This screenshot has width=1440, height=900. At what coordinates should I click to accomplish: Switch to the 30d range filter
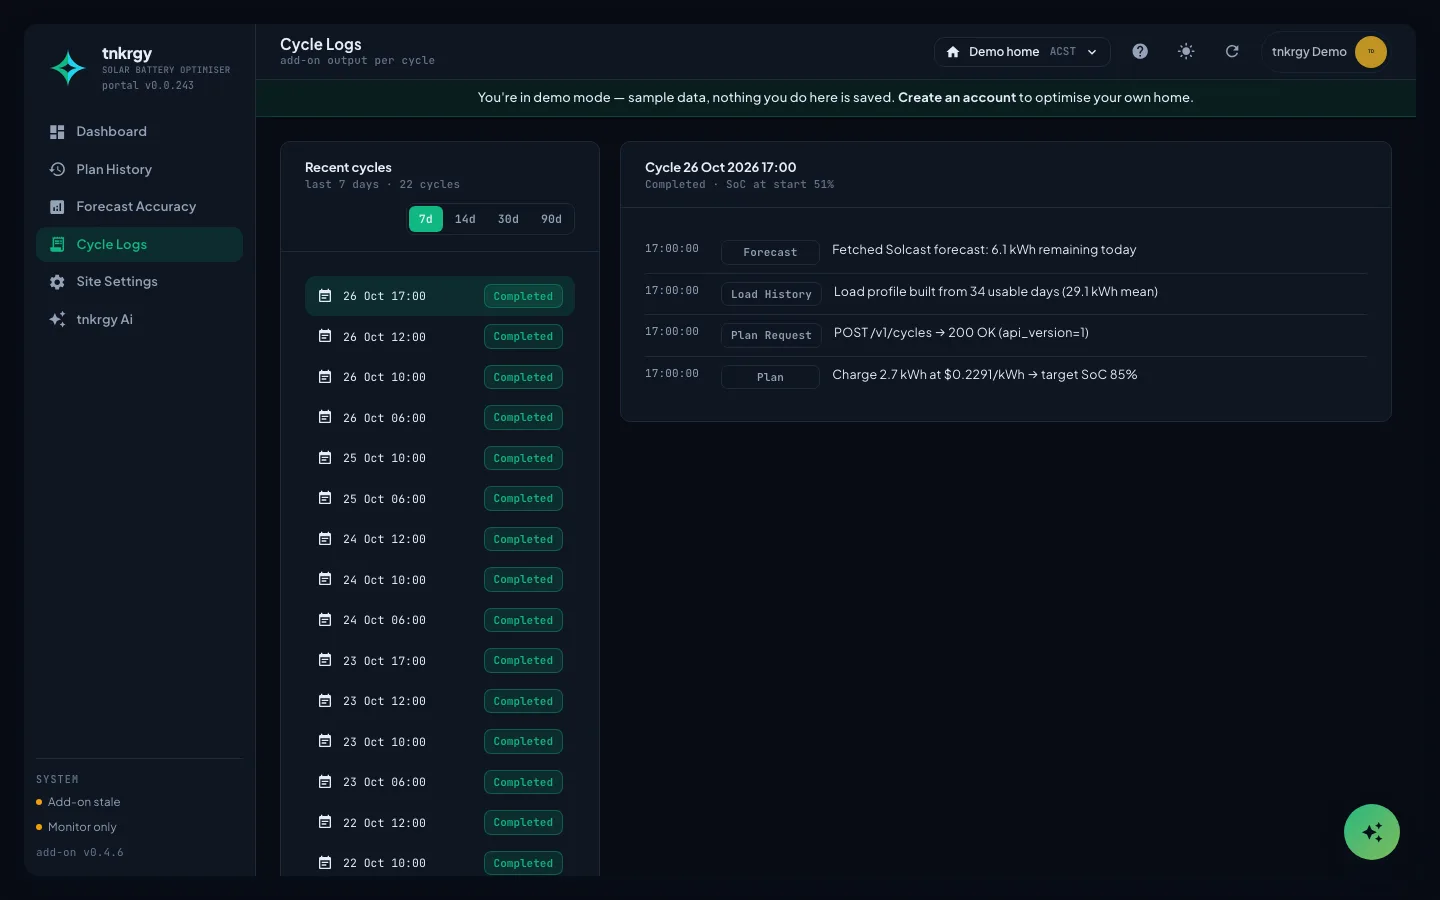click(508, 219)
